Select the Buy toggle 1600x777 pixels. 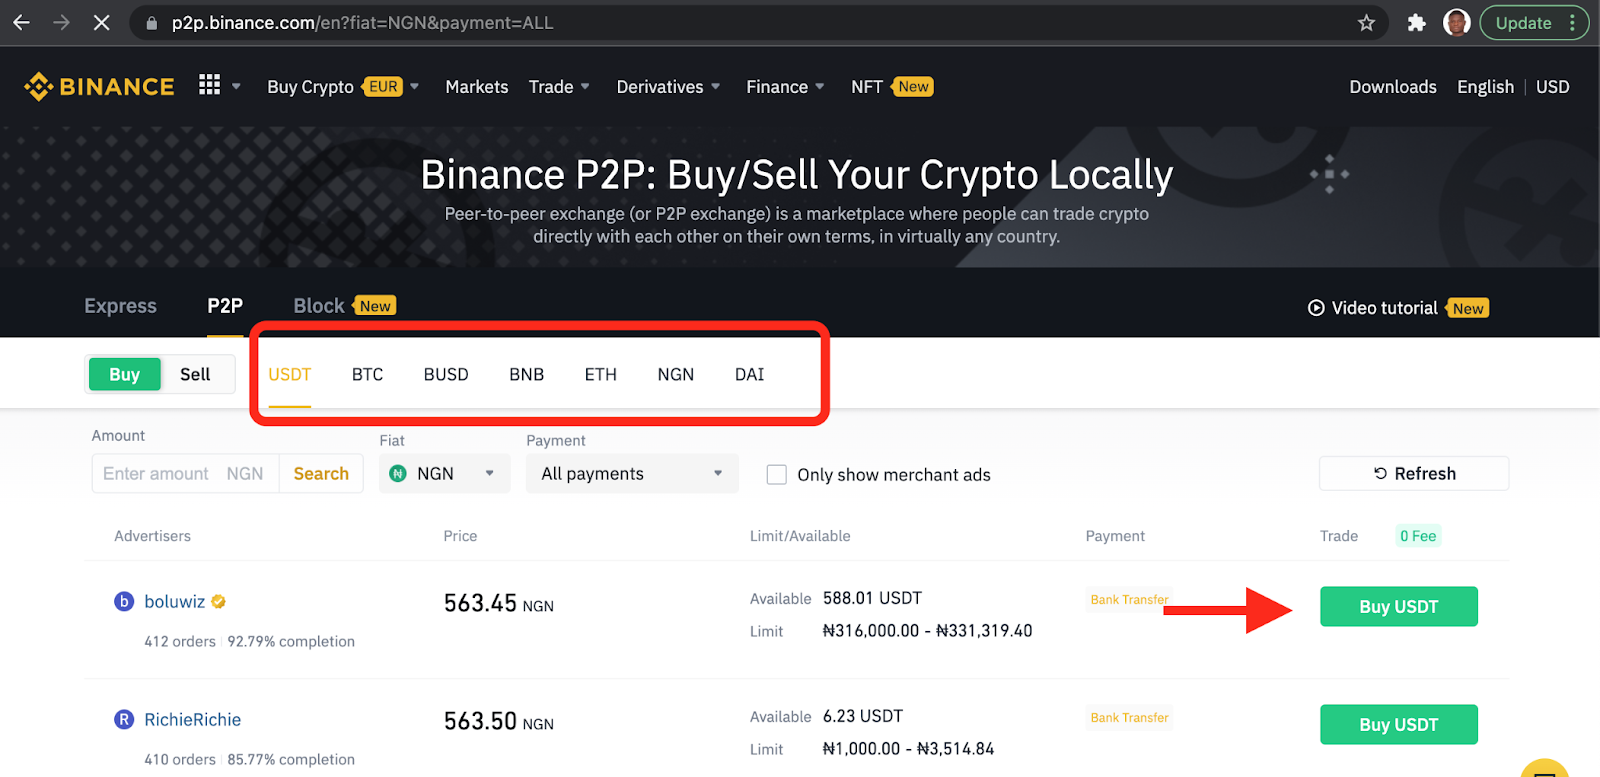124,374
